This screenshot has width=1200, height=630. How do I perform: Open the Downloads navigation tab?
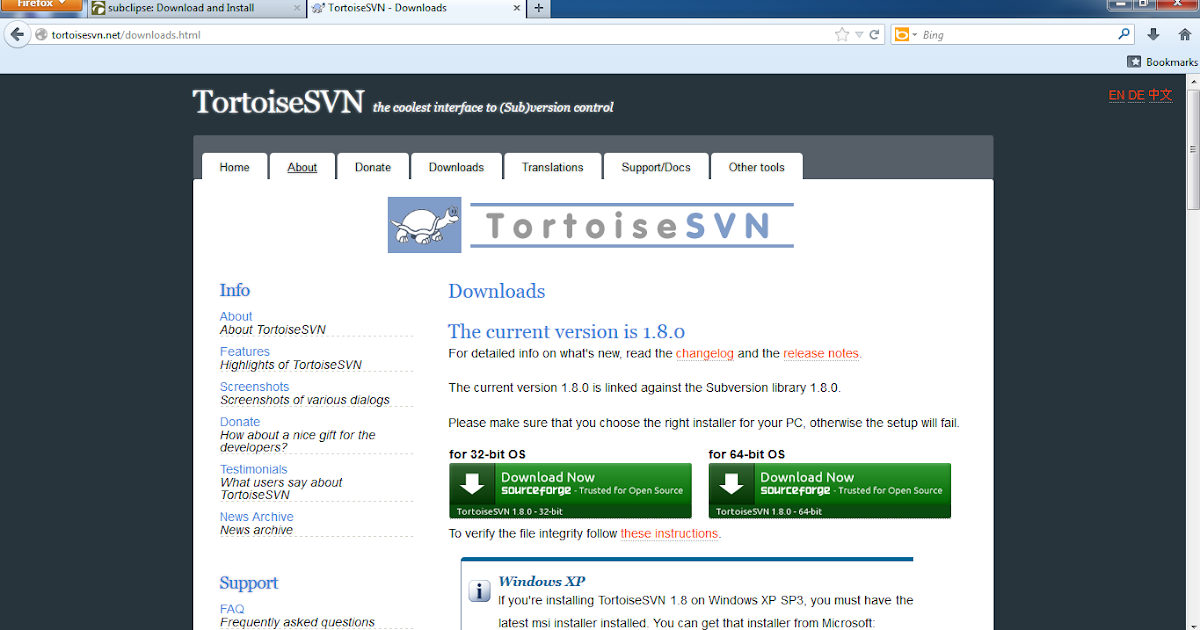click(x=456, y=167)
